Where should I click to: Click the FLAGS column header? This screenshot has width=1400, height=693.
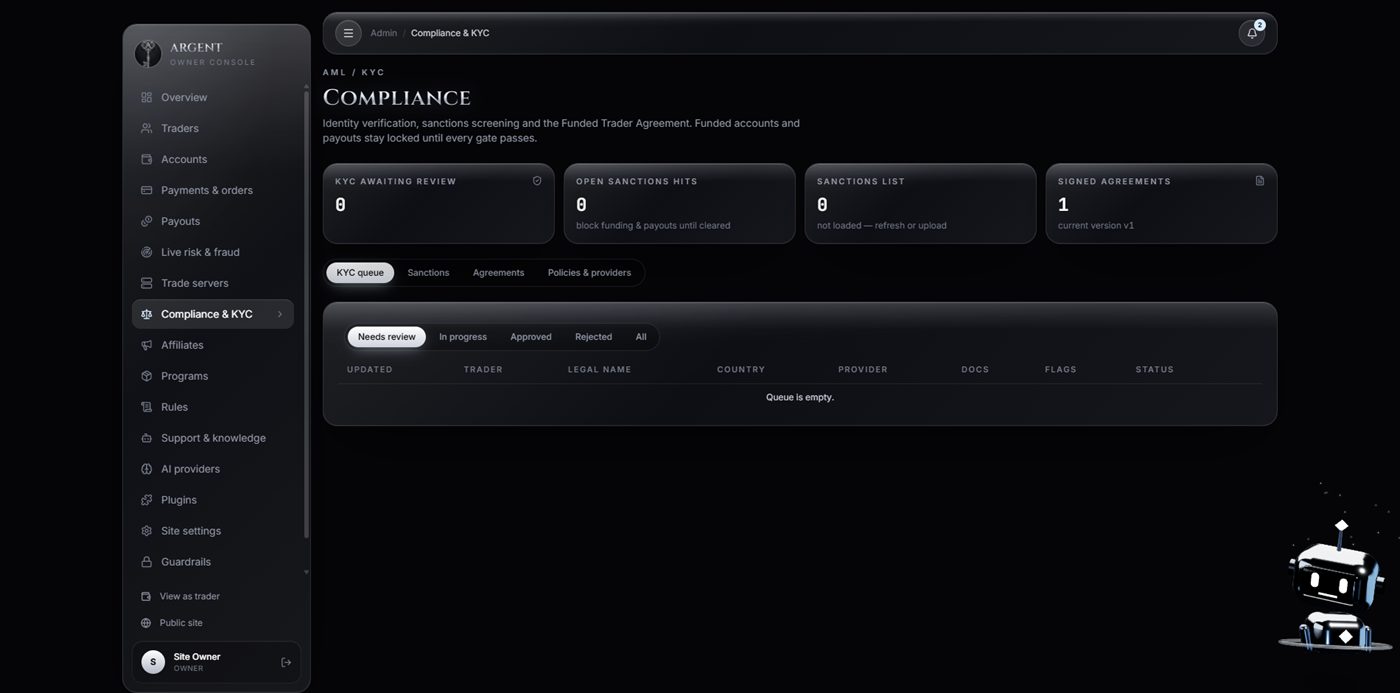1061,370
